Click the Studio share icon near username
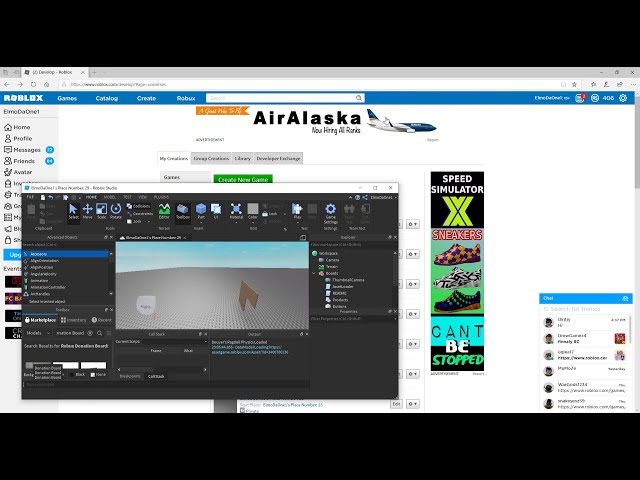This screenshot has width=640, height=480. coord(364,198)
